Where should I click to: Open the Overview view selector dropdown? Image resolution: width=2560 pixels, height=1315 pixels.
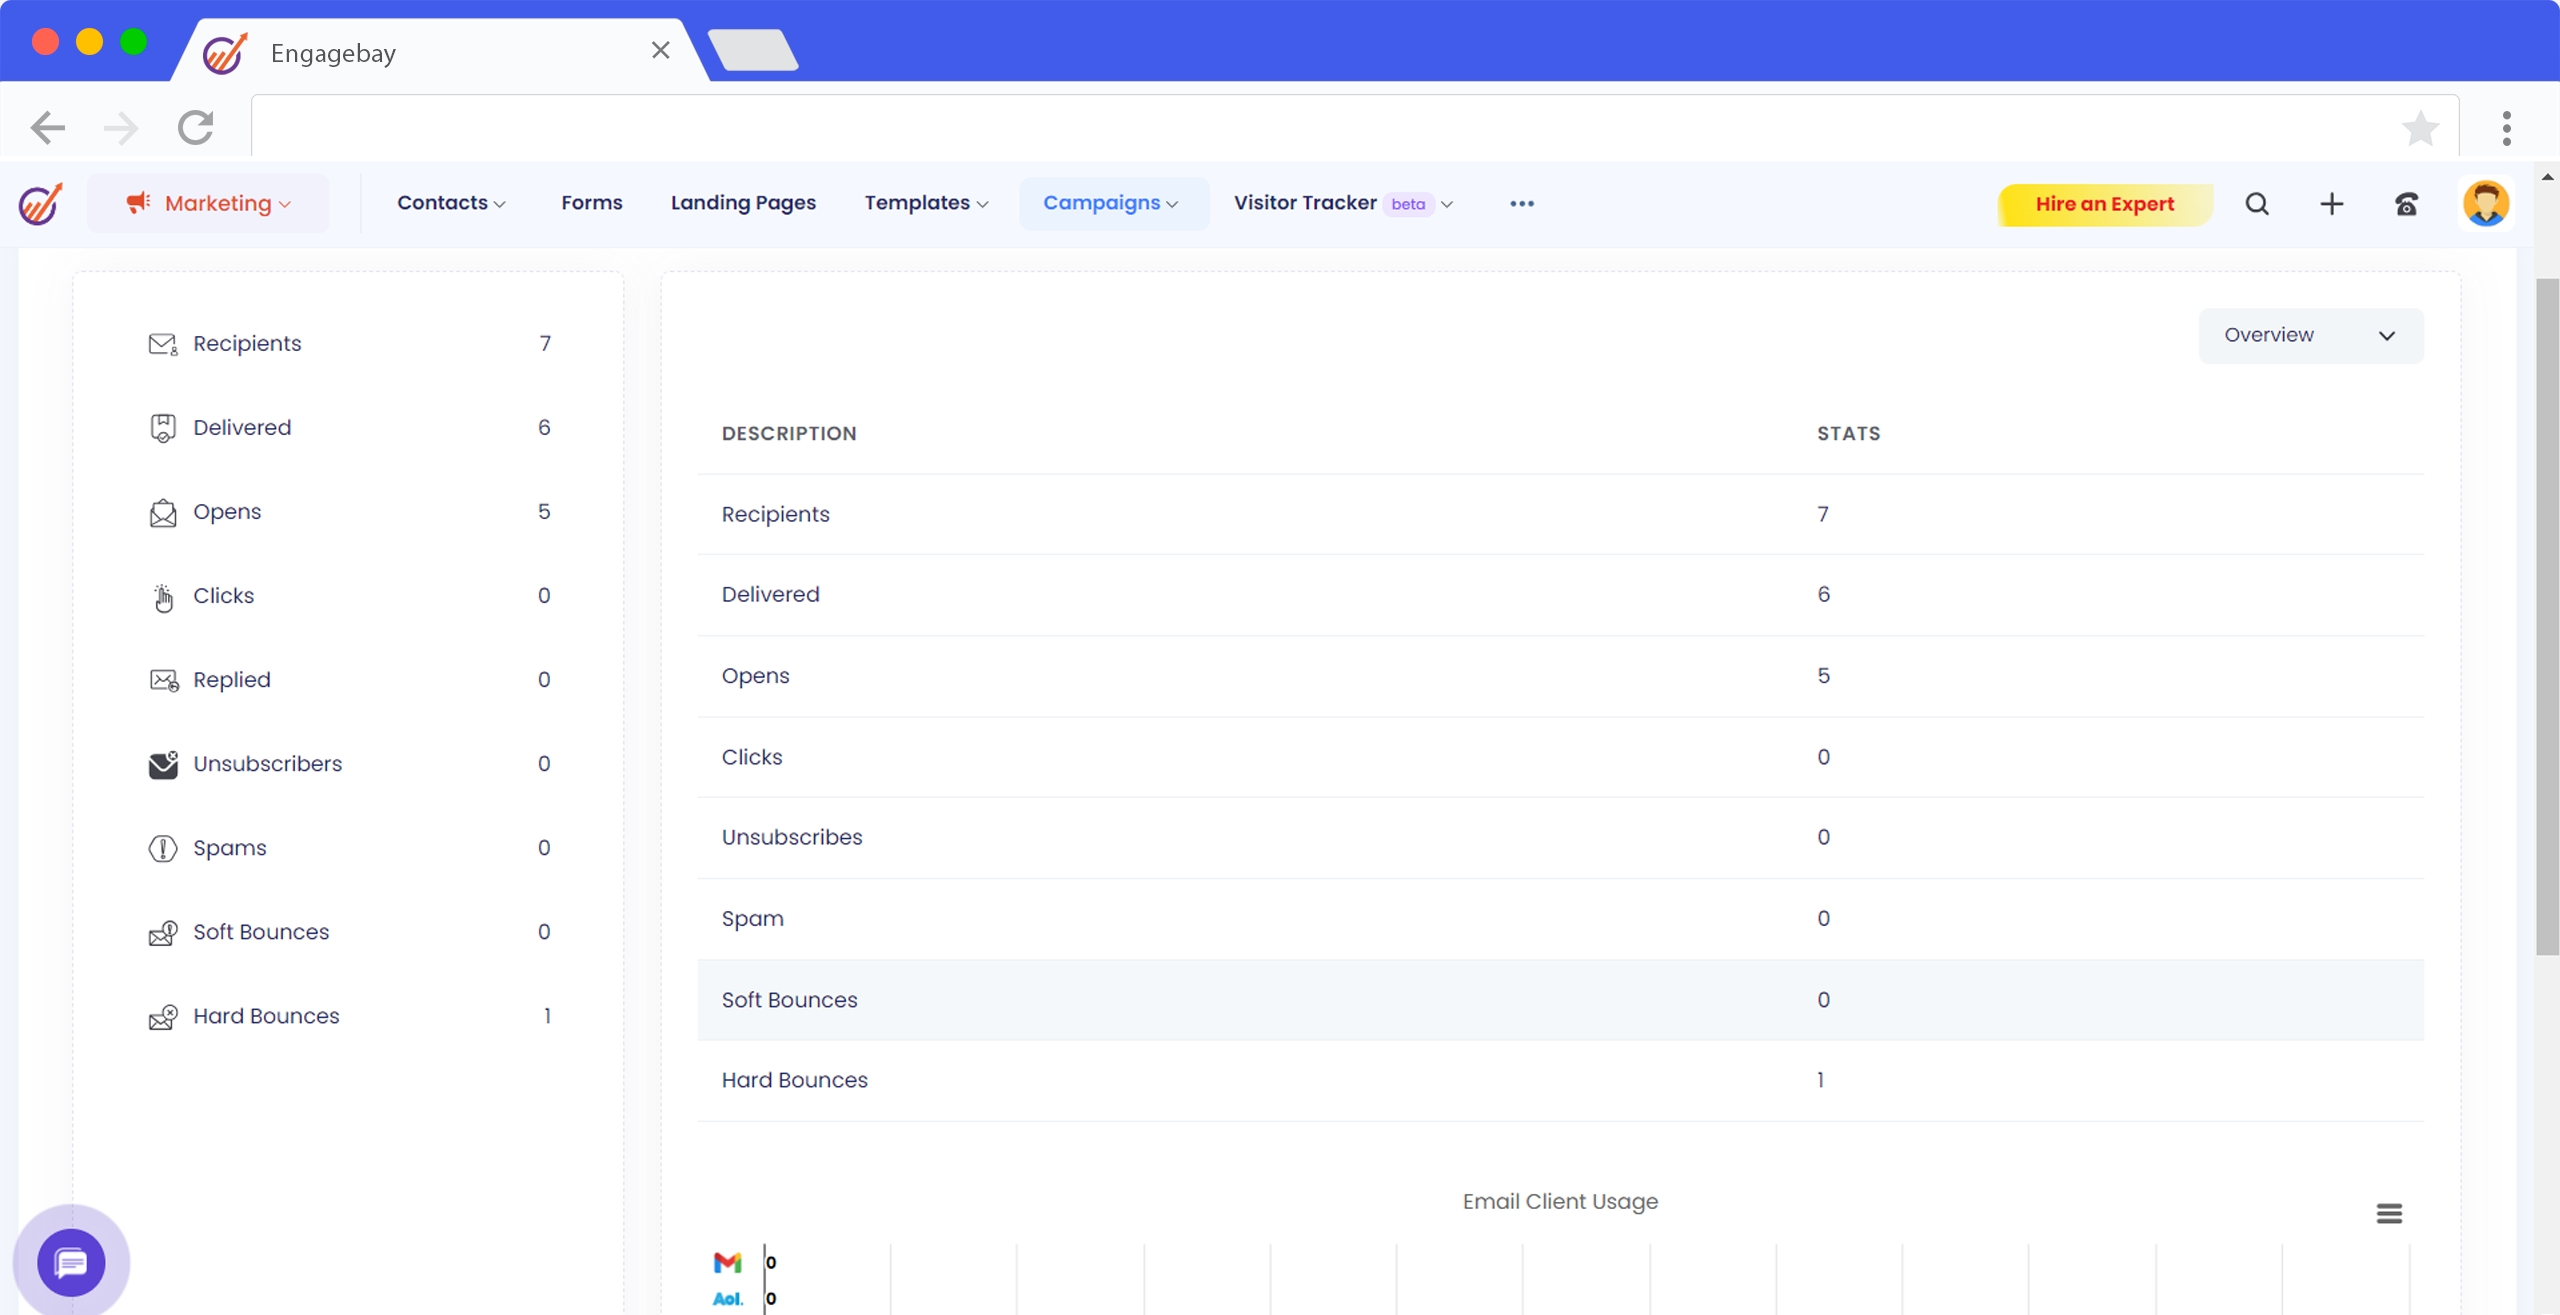pos(2310,335)
